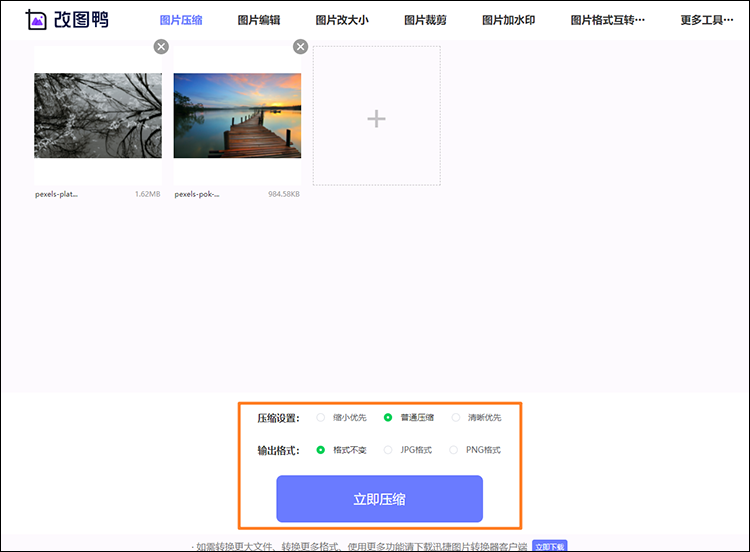750x552 pixels.
Task: Expand the 更多工具 menu
Action: pyautogui.click(x=706, y=20)
